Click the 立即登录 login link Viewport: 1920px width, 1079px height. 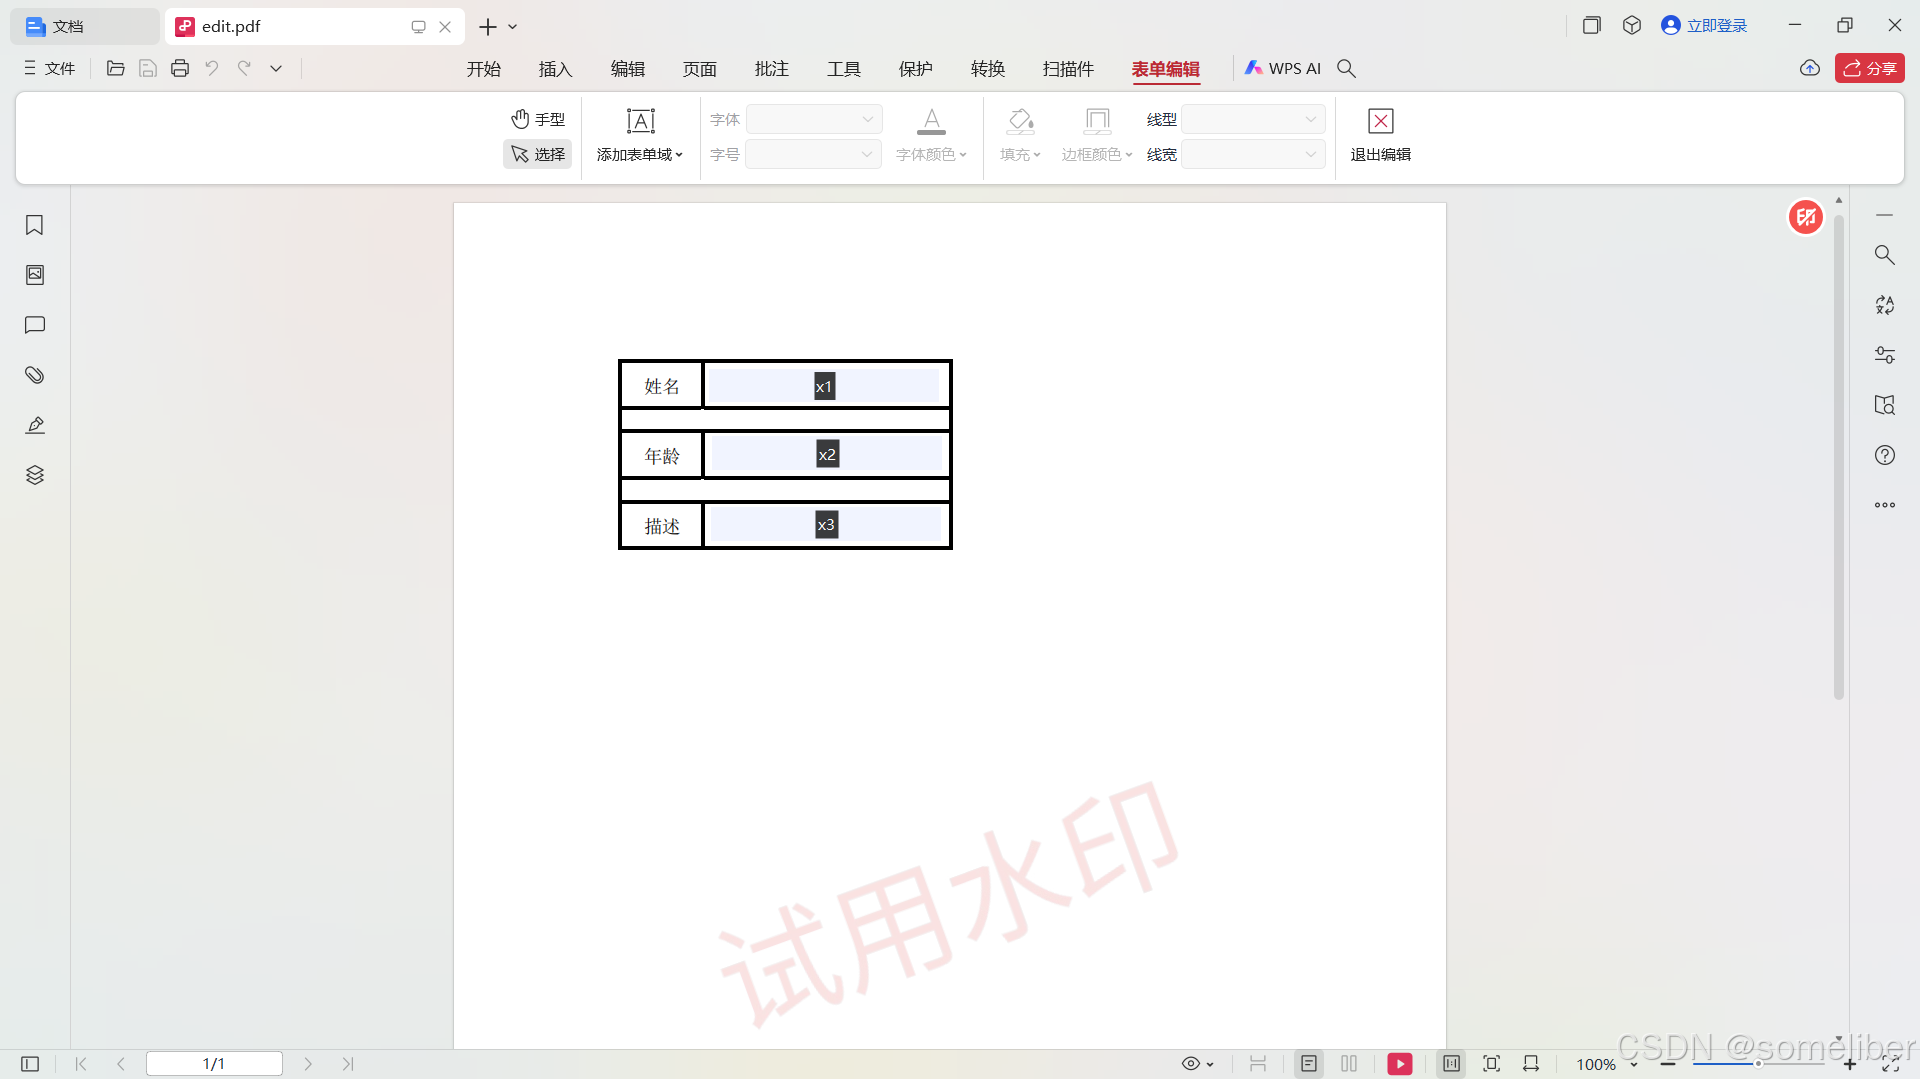(x=1704, y=26)
